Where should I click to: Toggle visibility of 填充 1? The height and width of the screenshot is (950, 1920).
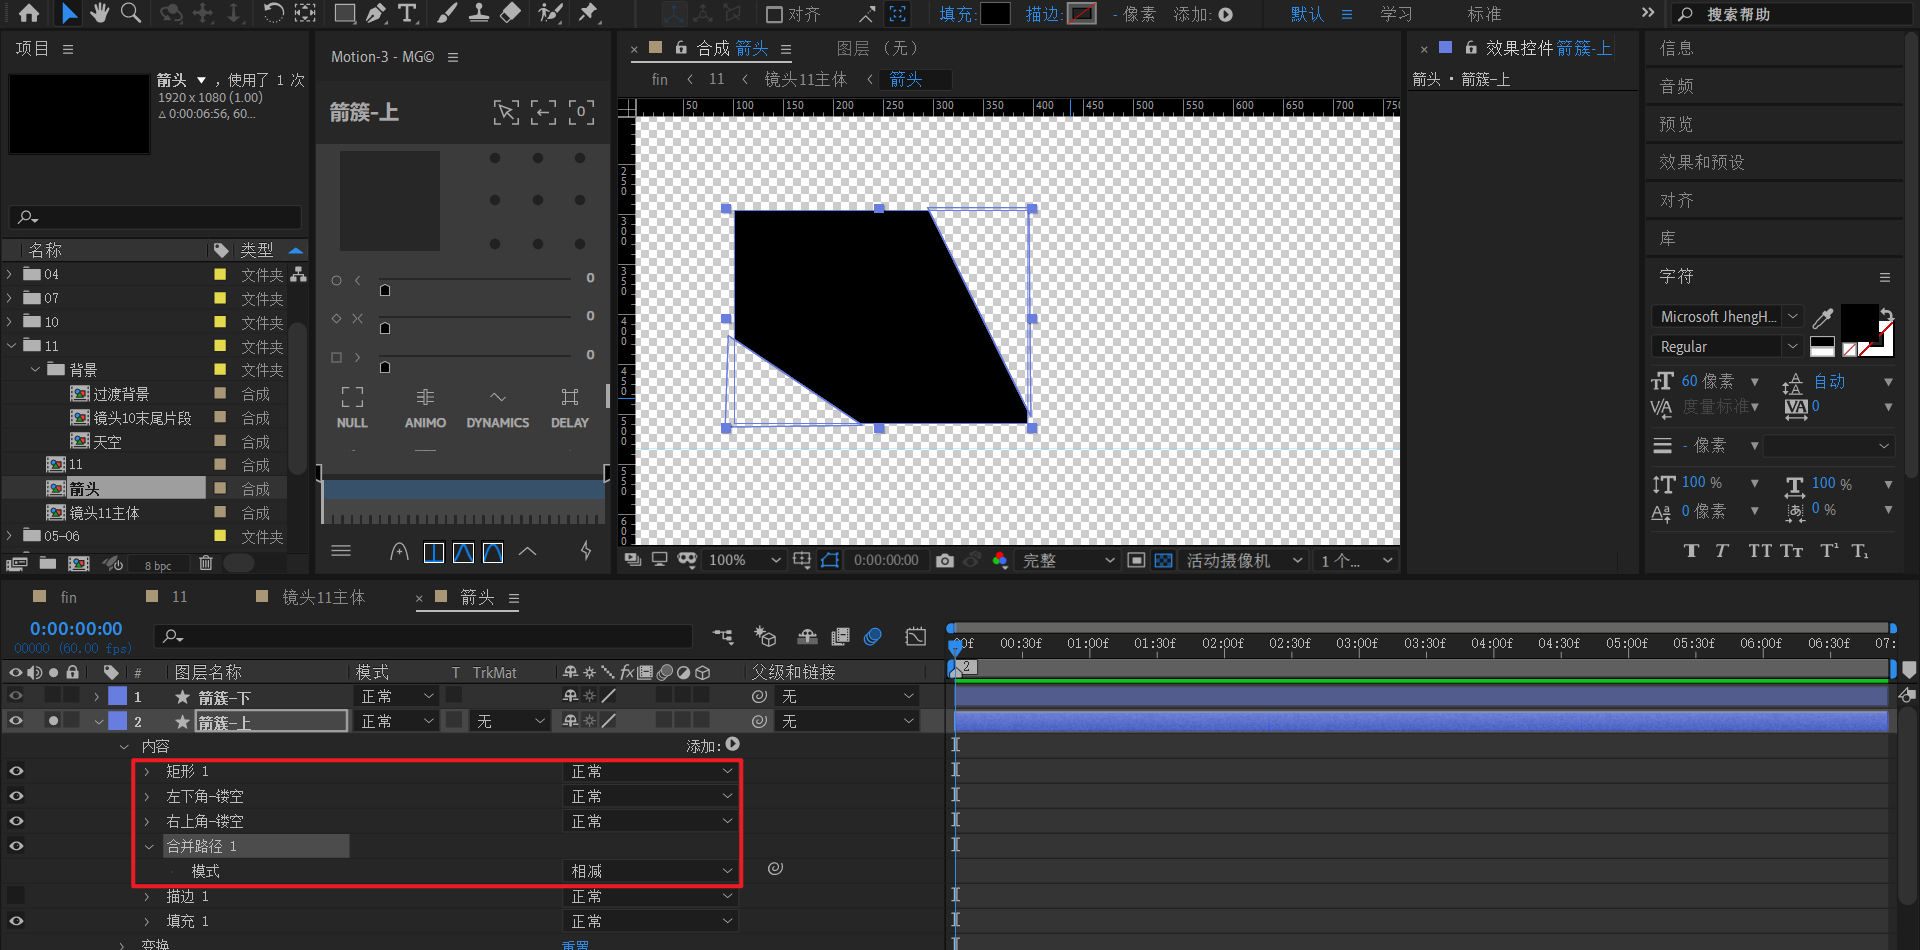point(16,921)
